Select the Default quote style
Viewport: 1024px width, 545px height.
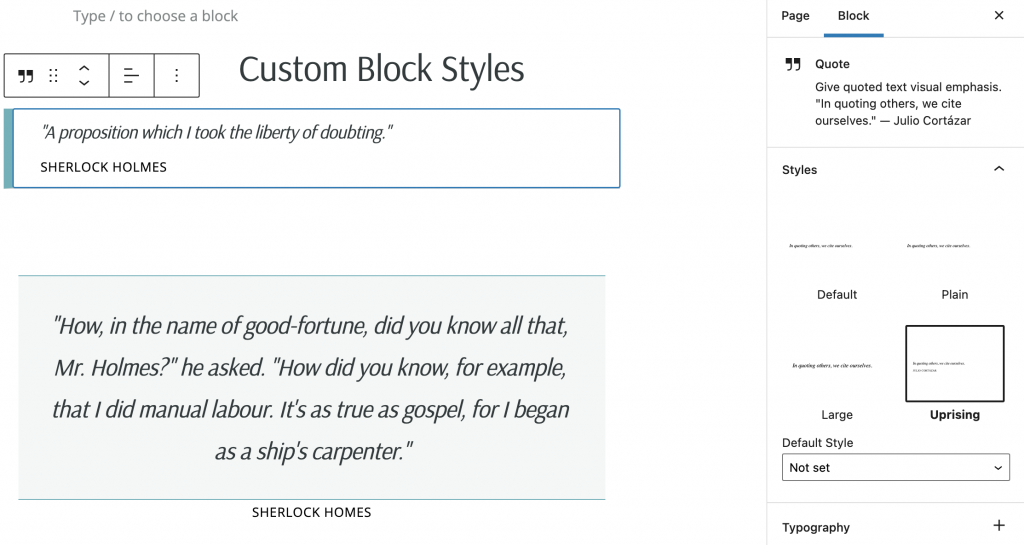pos(837,256)
